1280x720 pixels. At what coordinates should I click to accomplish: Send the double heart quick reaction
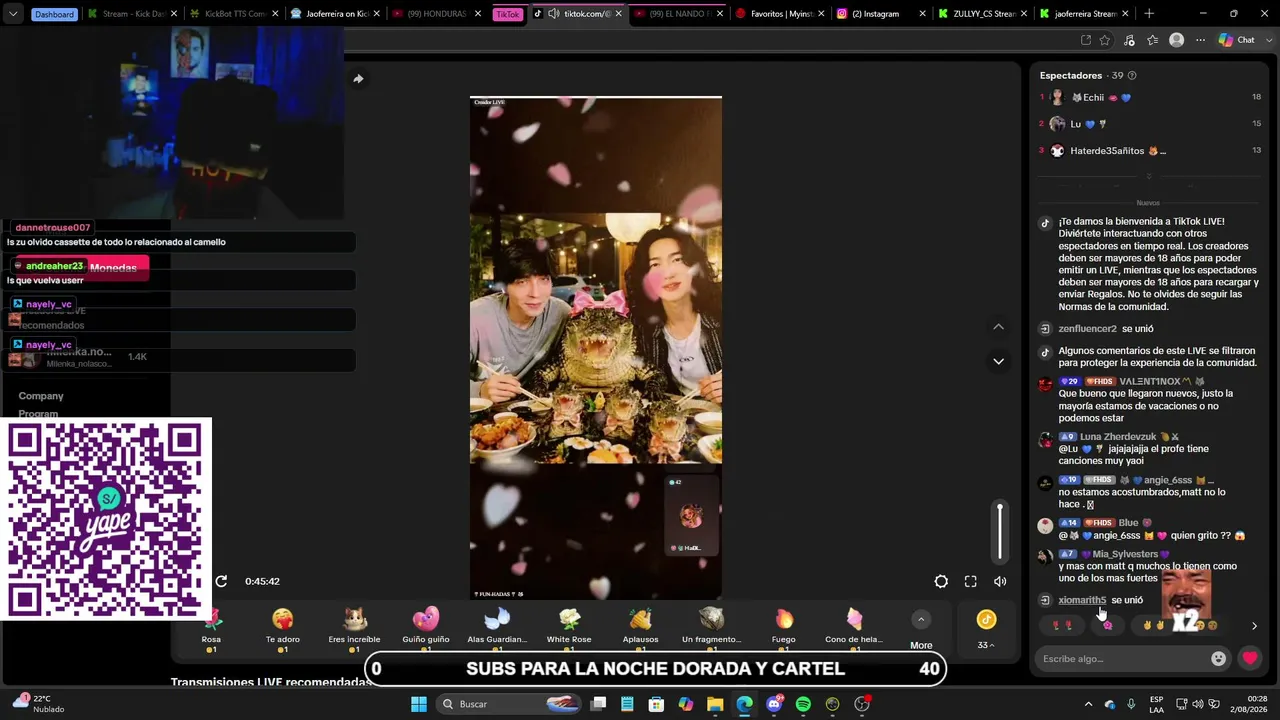coord(1063,626)
